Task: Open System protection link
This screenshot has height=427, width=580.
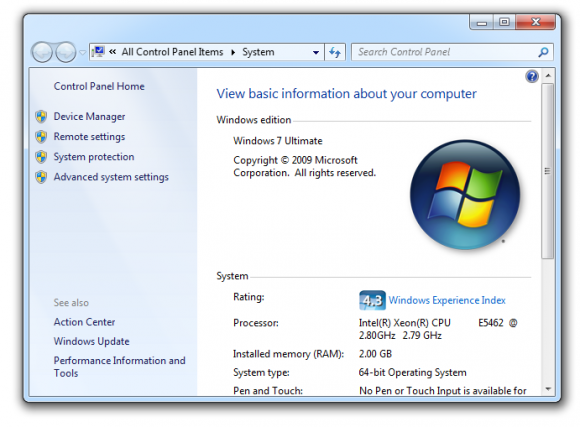Action: 94,157
